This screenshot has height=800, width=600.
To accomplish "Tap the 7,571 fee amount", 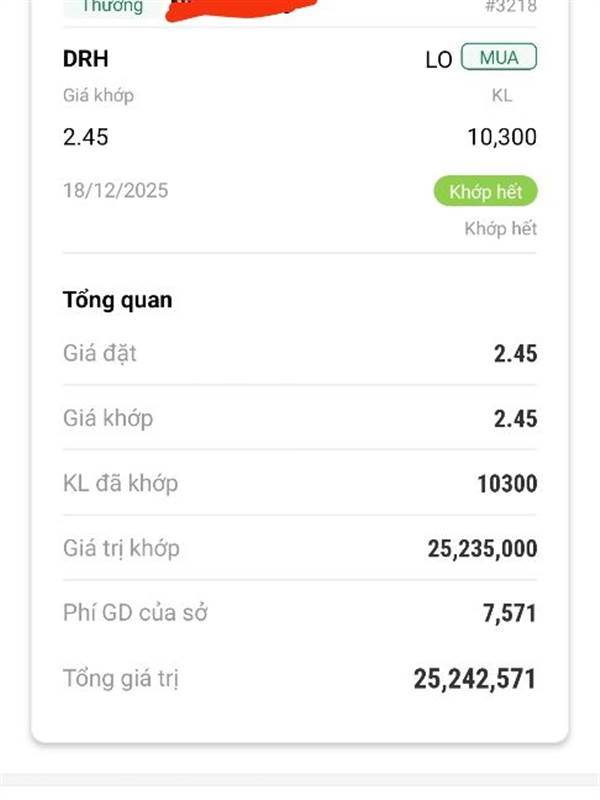I will coord(509,613).
